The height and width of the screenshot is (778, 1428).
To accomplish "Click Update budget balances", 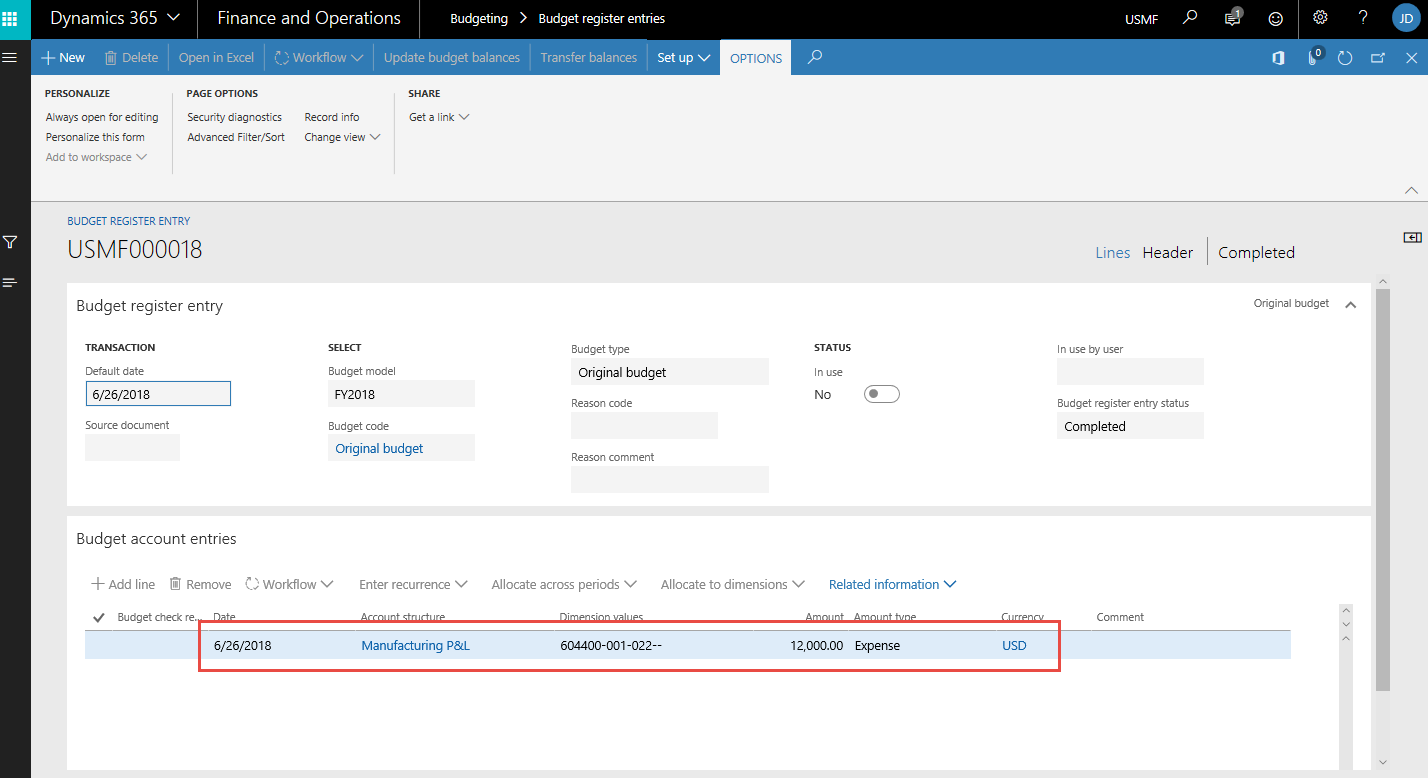I will (x=452, y=57).
